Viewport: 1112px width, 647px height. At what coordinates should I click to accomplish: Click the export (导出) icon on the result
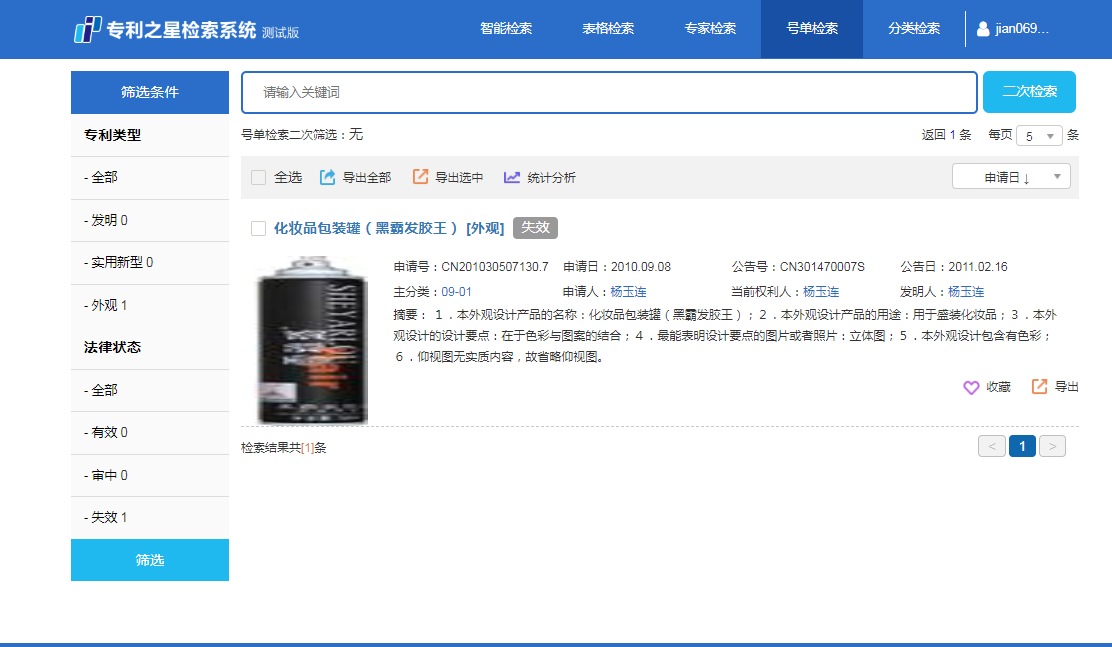(x=1040, y=387)
